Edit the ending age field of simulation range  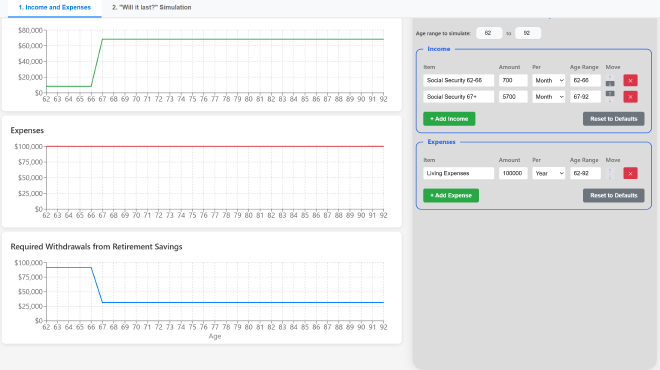click(x=528, y=33)
